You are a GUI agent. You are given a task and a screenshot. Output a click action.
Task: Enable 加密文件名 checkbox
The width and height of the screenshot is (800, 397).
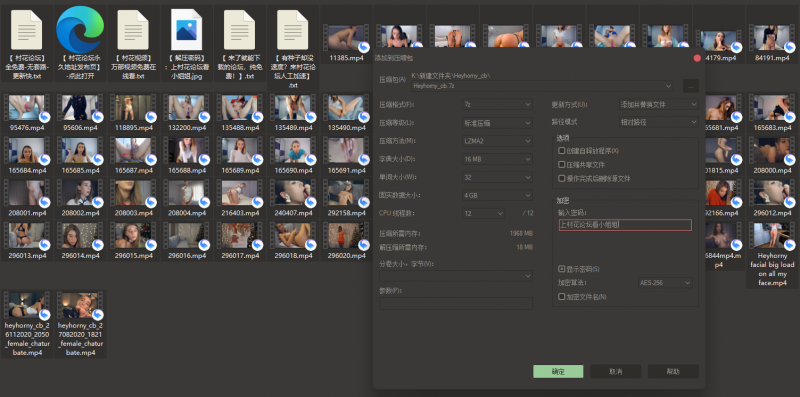562,296
